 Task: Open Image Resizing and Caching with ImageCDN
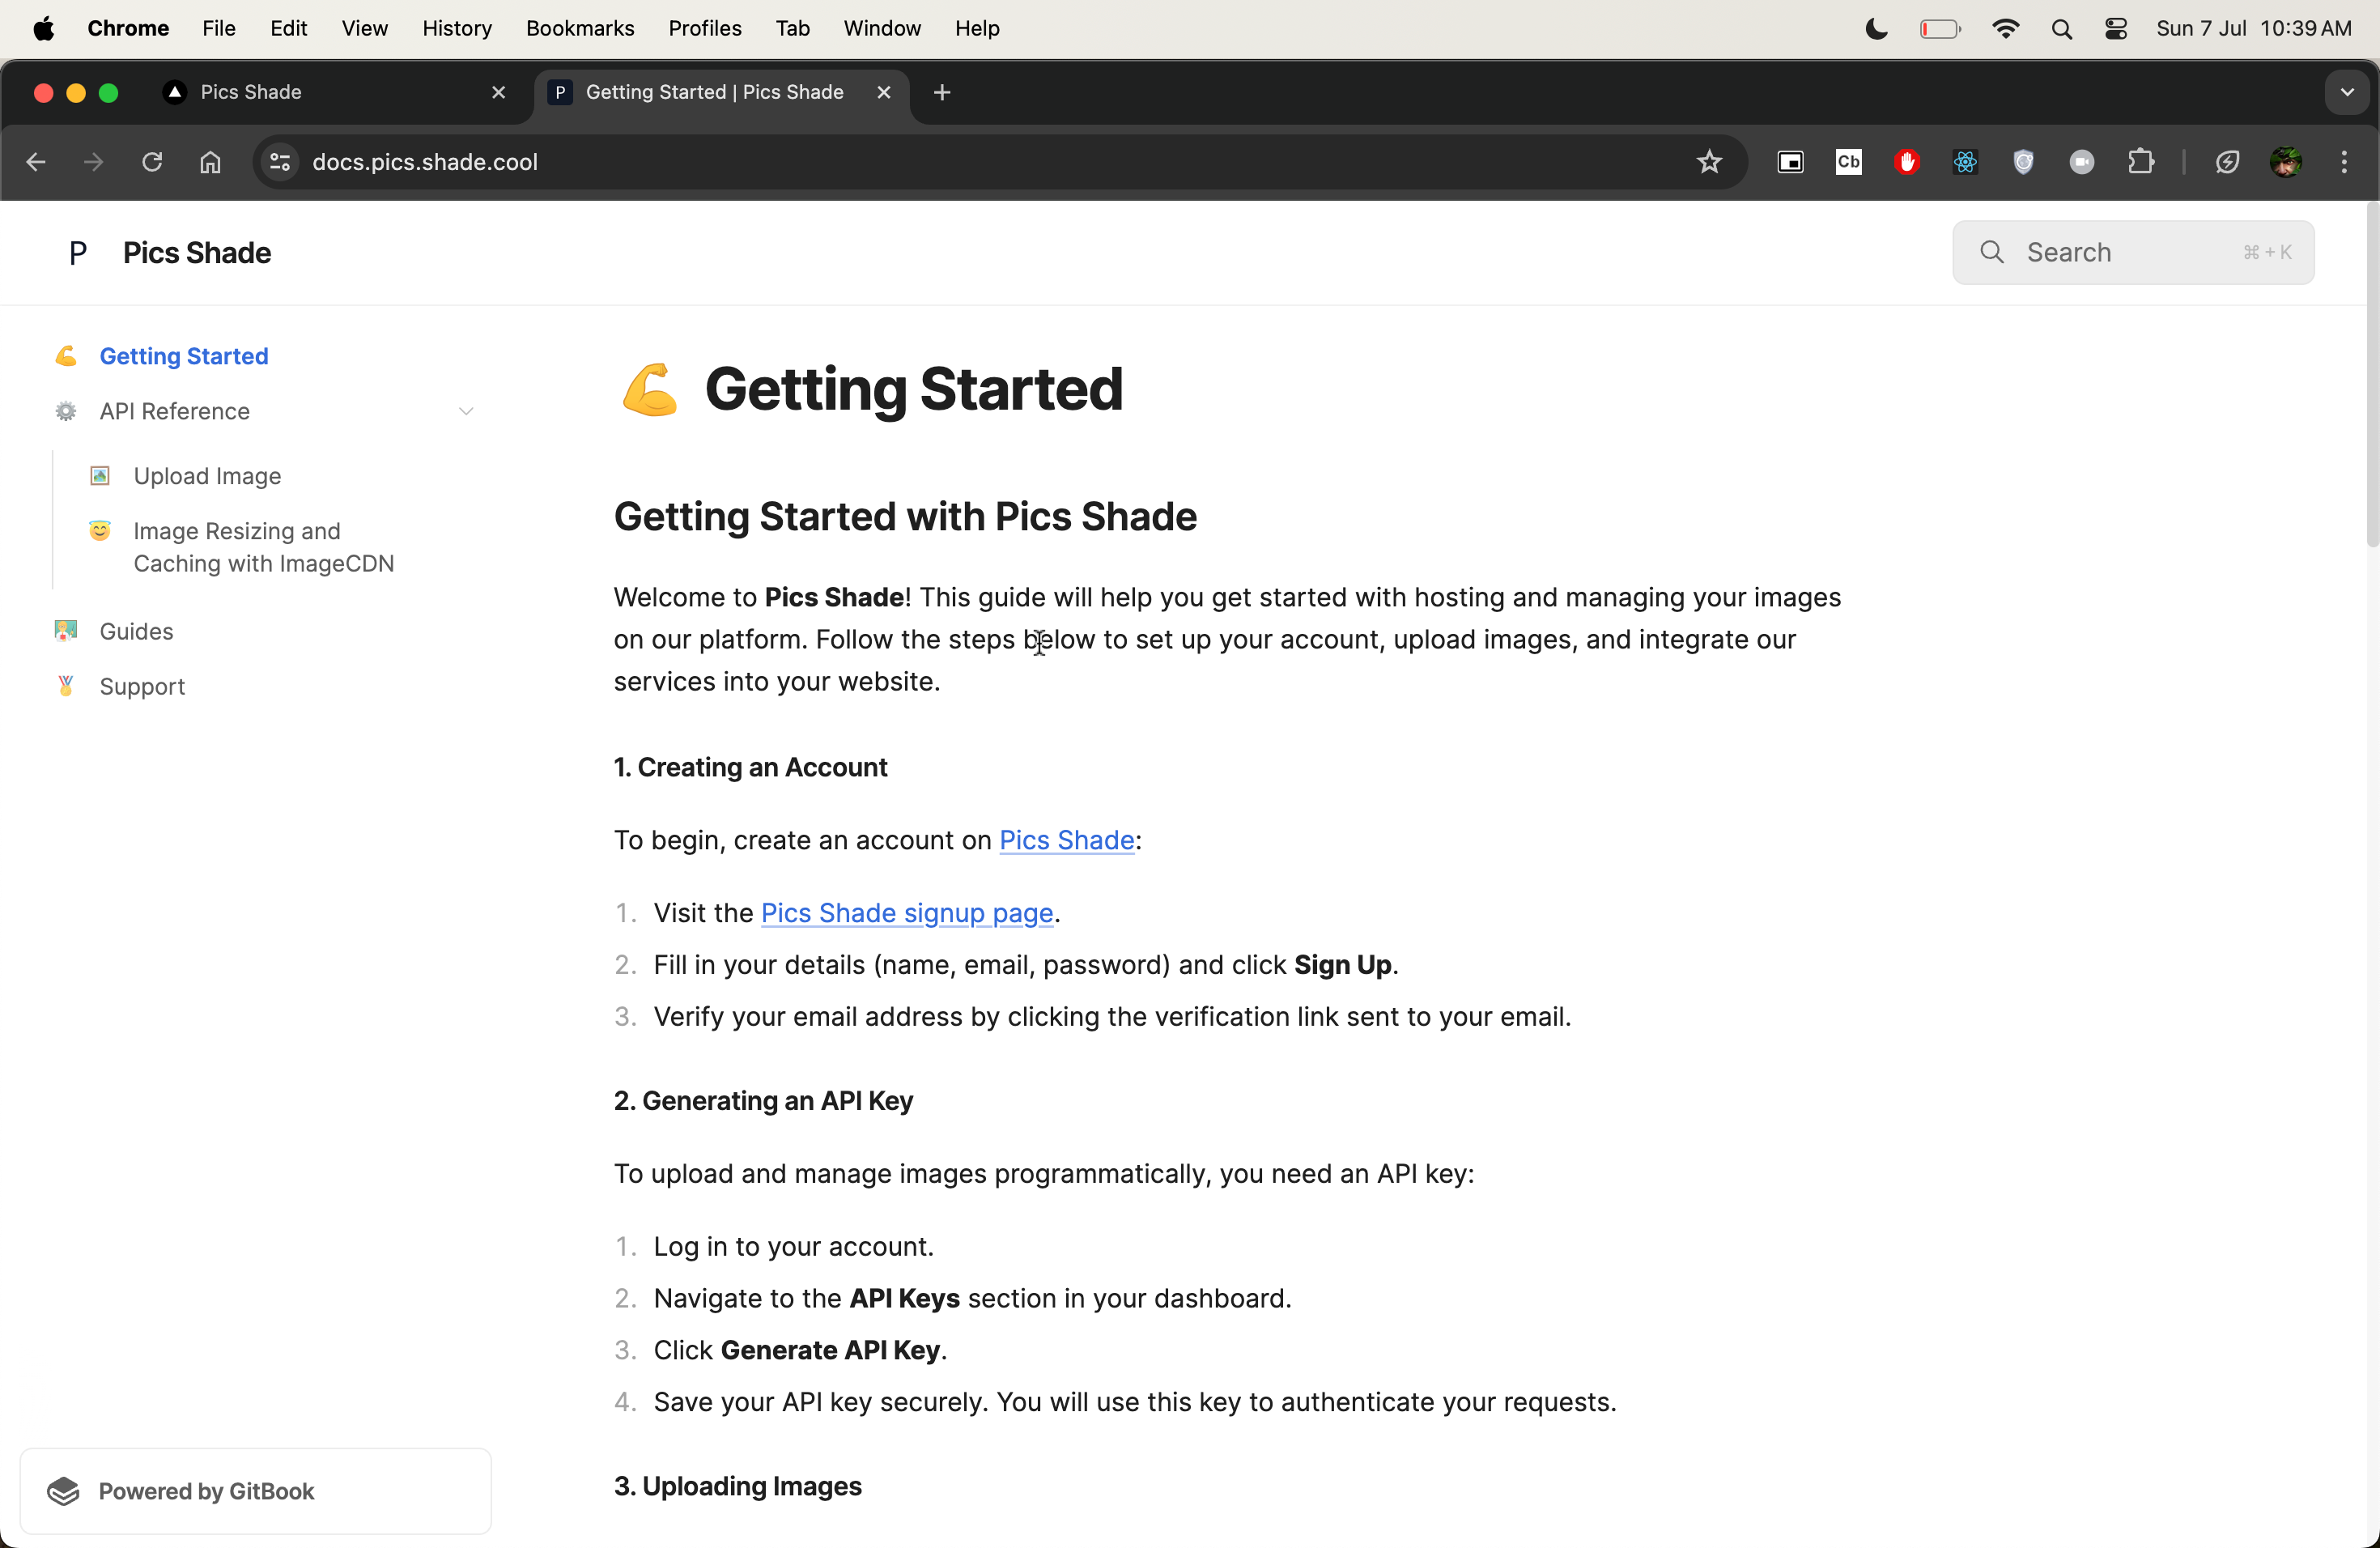pyautogui.click(x=264, y=547)
